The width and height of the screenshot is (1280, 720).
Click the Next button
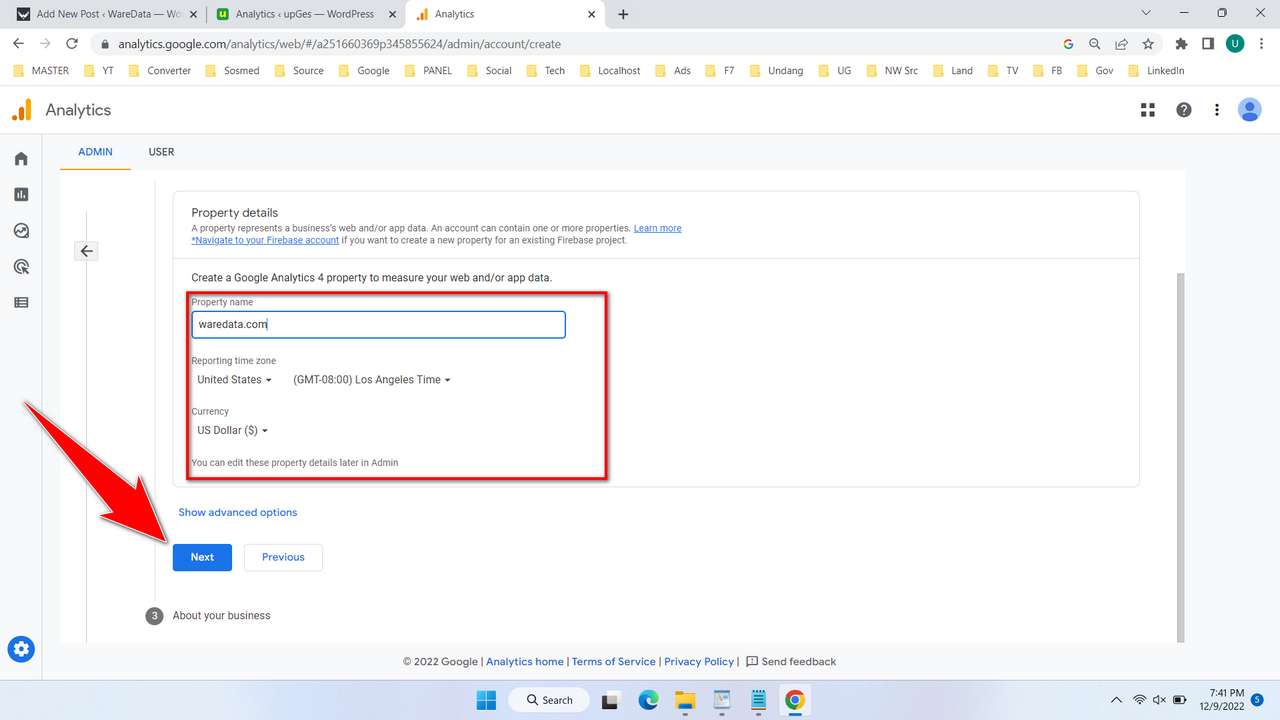202,557
